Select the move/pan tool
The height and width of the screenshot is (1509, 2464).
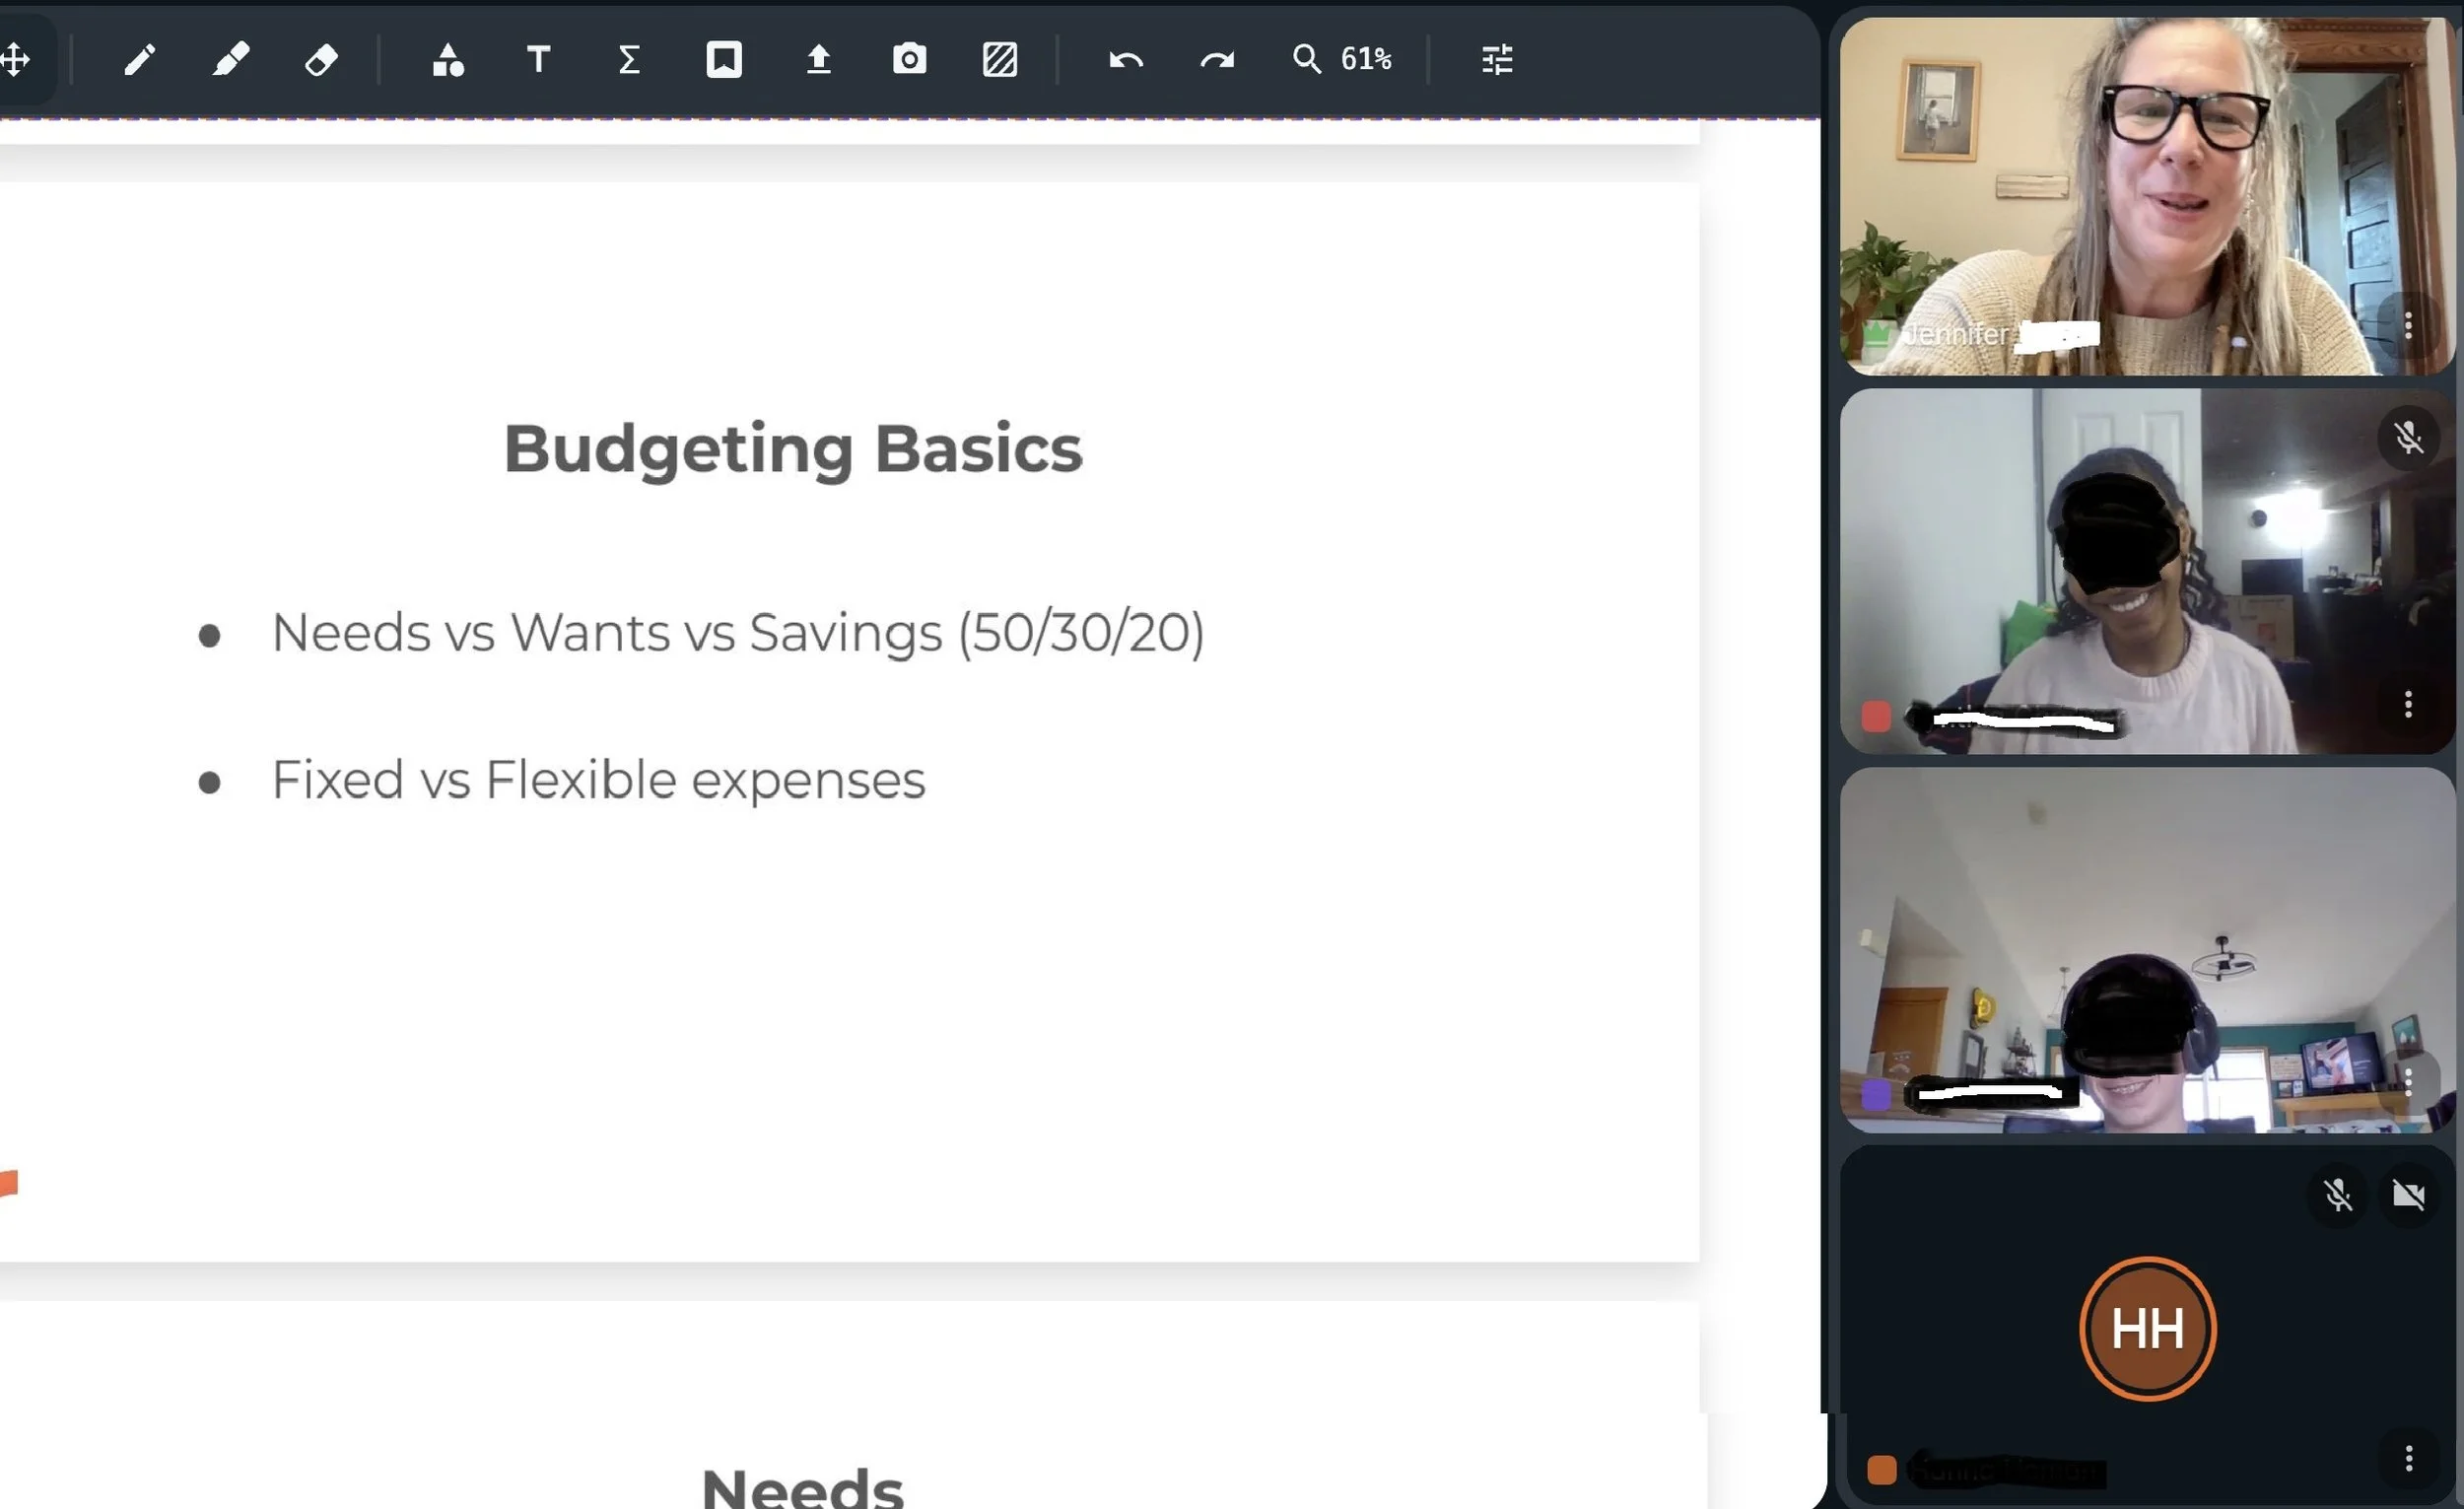click(x=15, y=60)
